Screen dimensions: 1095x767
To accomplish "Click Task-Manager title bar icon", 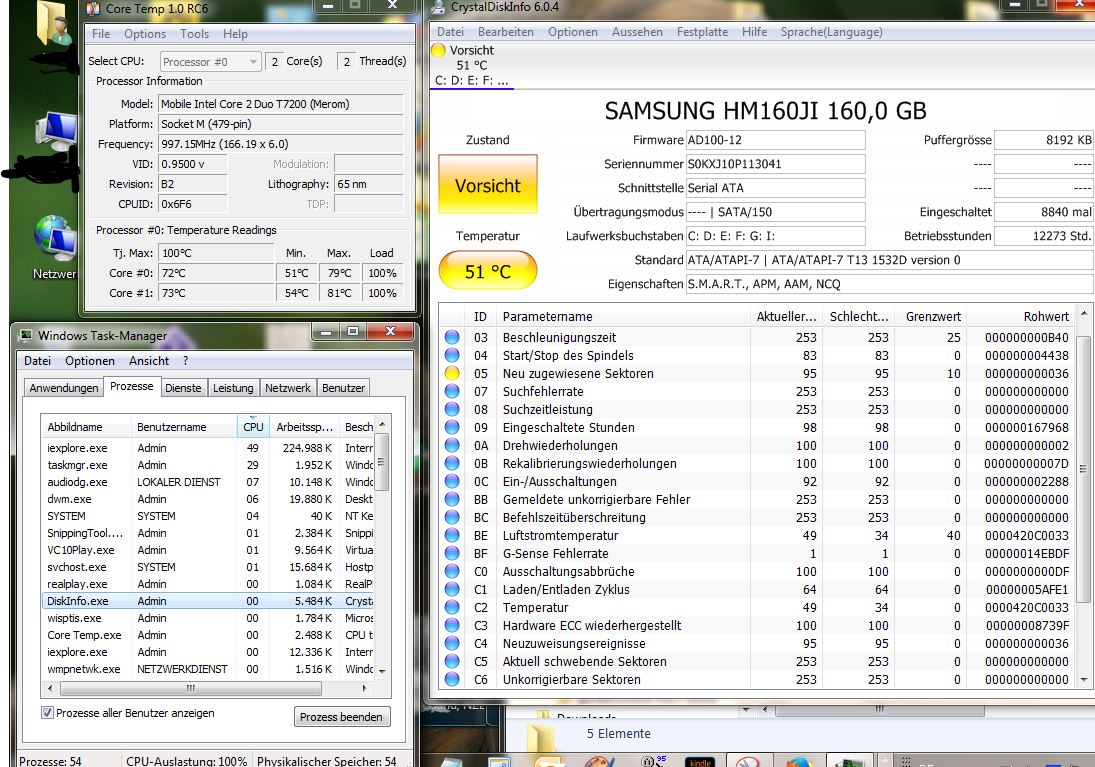I will tap(26, 335).
